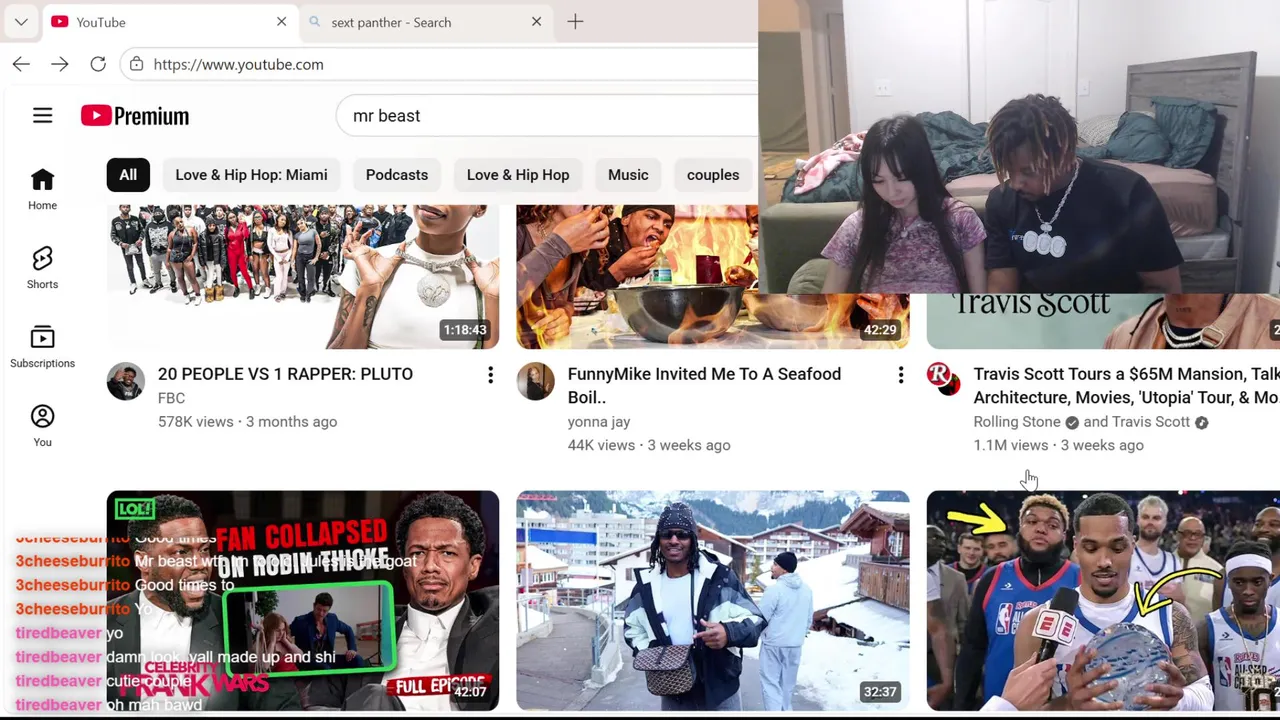Viewport: 1280px width, 720px height.
Task: Open the FBC channel name link
Action: [171, 398]
